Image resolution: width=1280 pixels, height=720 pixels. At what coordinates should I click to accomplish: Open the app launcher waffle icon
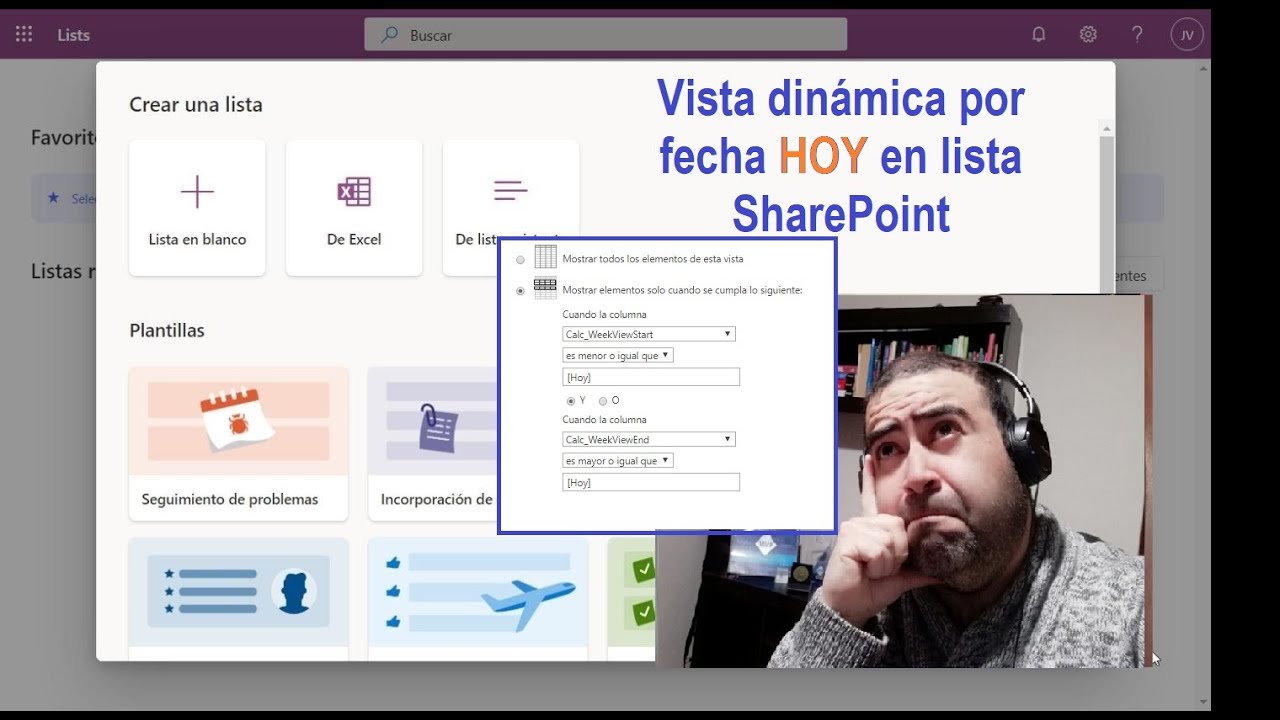coord(24,34)
